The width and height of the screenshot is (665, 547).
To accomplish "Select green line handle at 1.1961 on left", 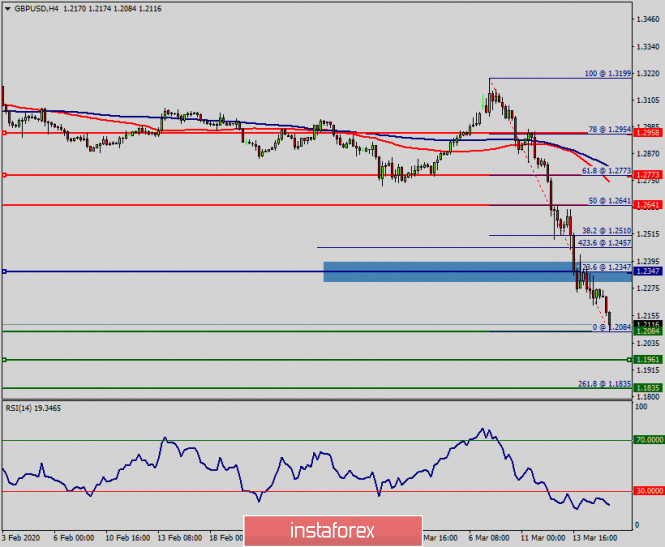I will pyautogui.click(x=4, y=359).
